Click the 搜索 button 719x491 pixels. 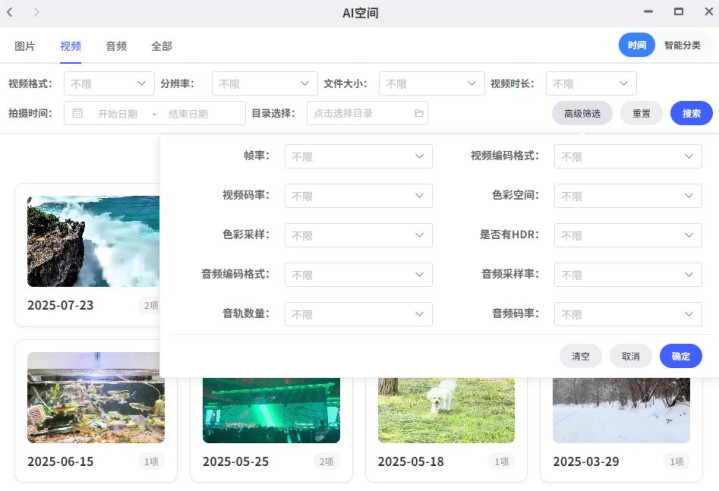[x=691, y=114]
